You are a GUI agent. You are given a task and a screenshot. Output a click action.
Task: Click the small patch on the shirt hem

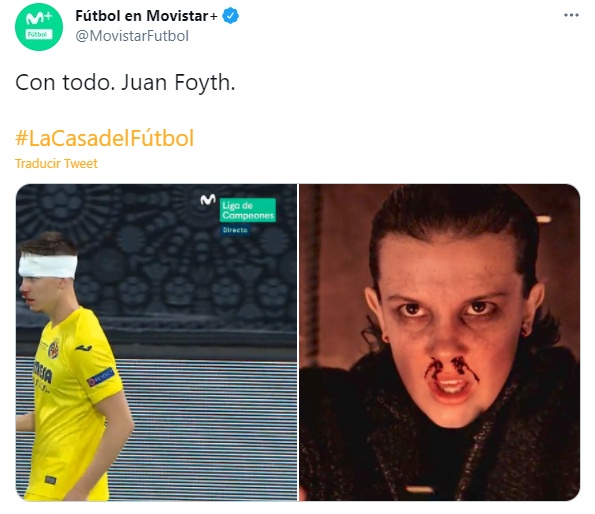tap(50, 480)
